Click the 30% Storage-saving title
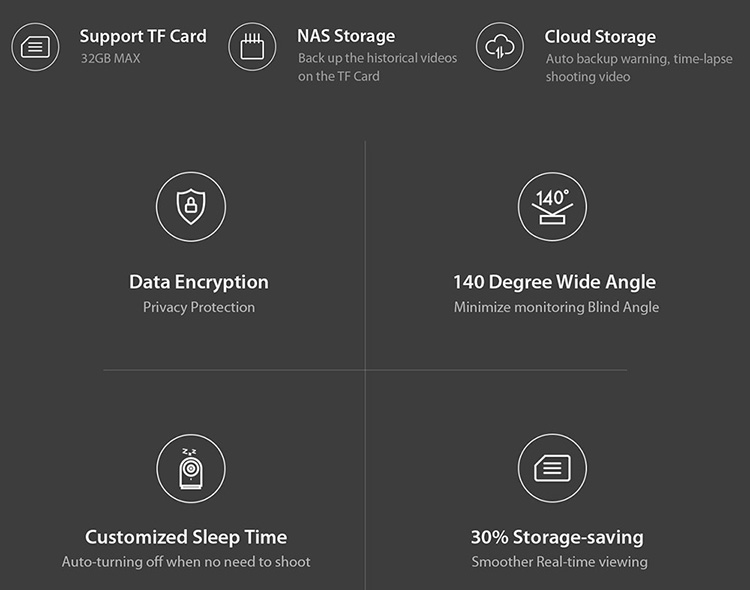750x590 pixels. [557, 537]
